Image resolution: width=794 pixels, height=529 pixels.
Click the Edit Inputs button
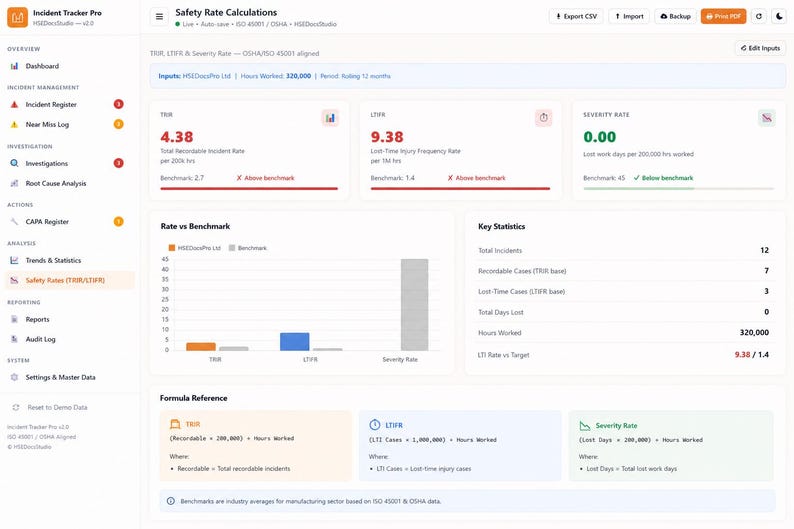pos(760,48)
